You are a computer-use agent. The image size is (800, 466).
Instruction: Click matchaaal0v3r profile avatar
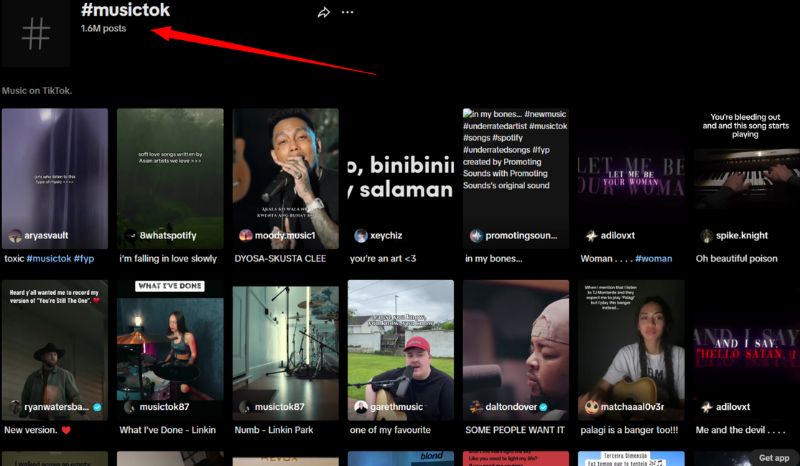(x=591, y=407)
